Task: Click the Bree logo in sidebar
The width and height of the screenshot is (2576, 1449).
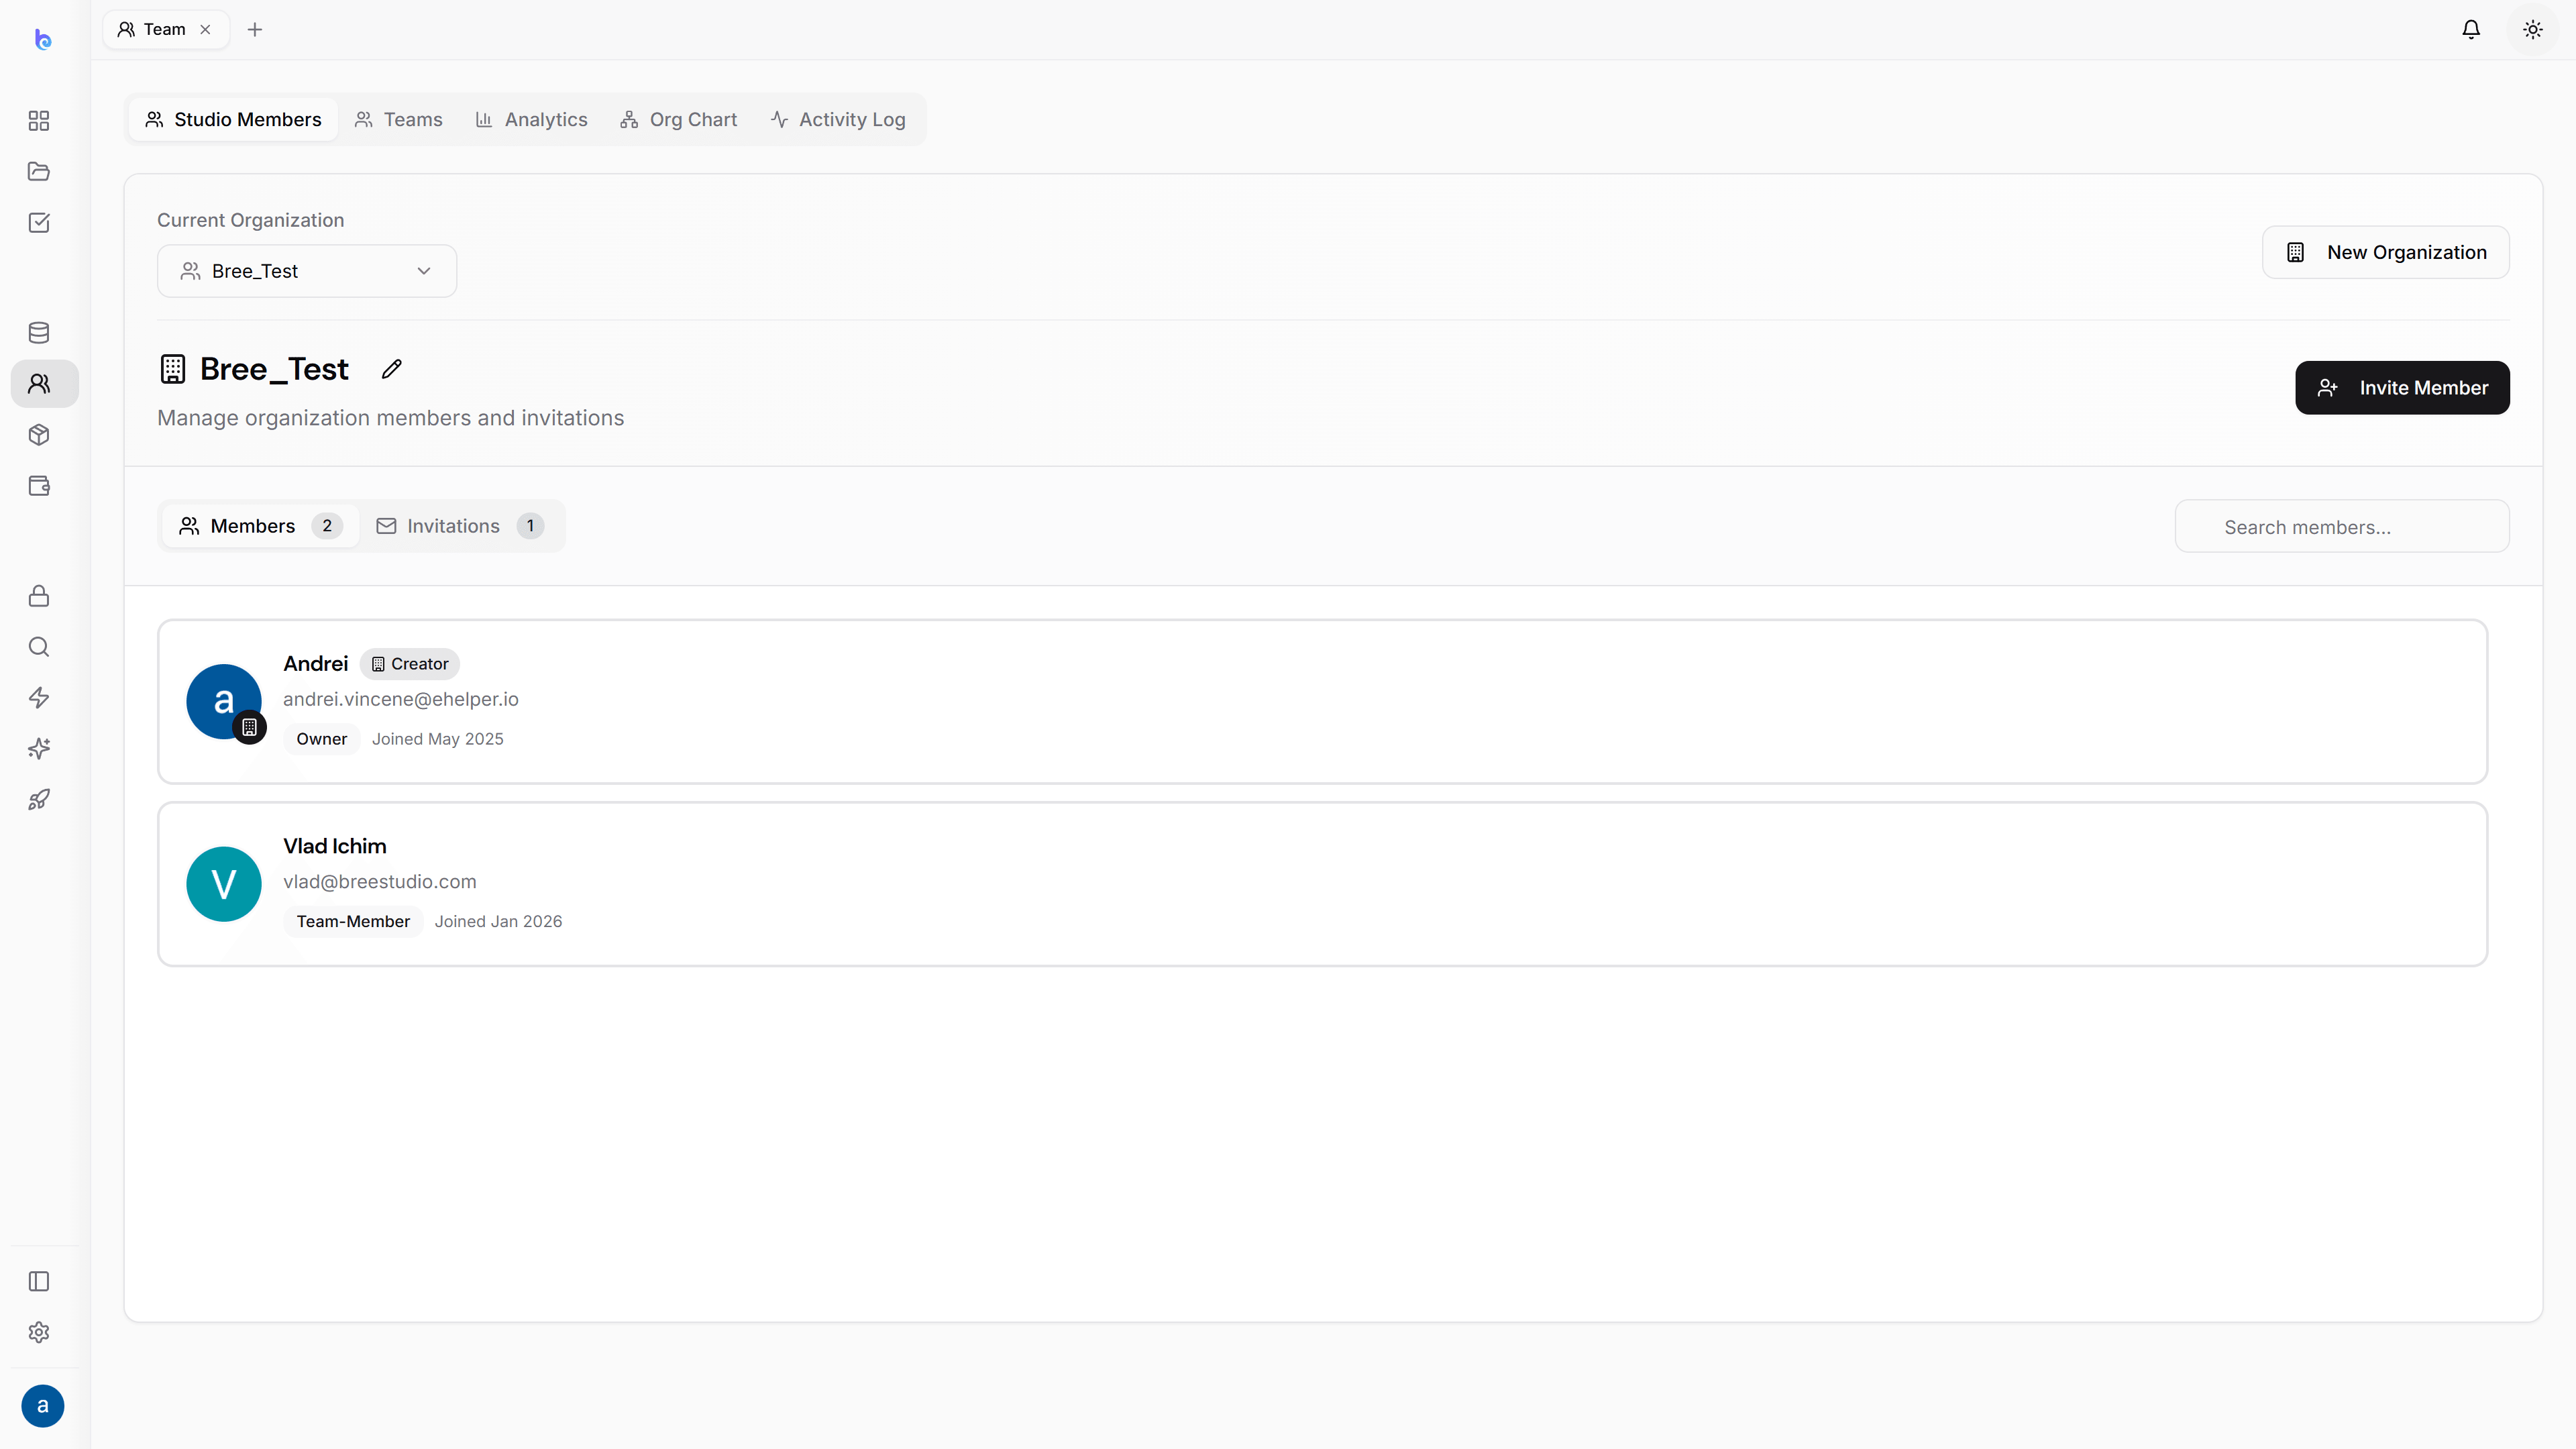Action: click(x=42, y=39)
